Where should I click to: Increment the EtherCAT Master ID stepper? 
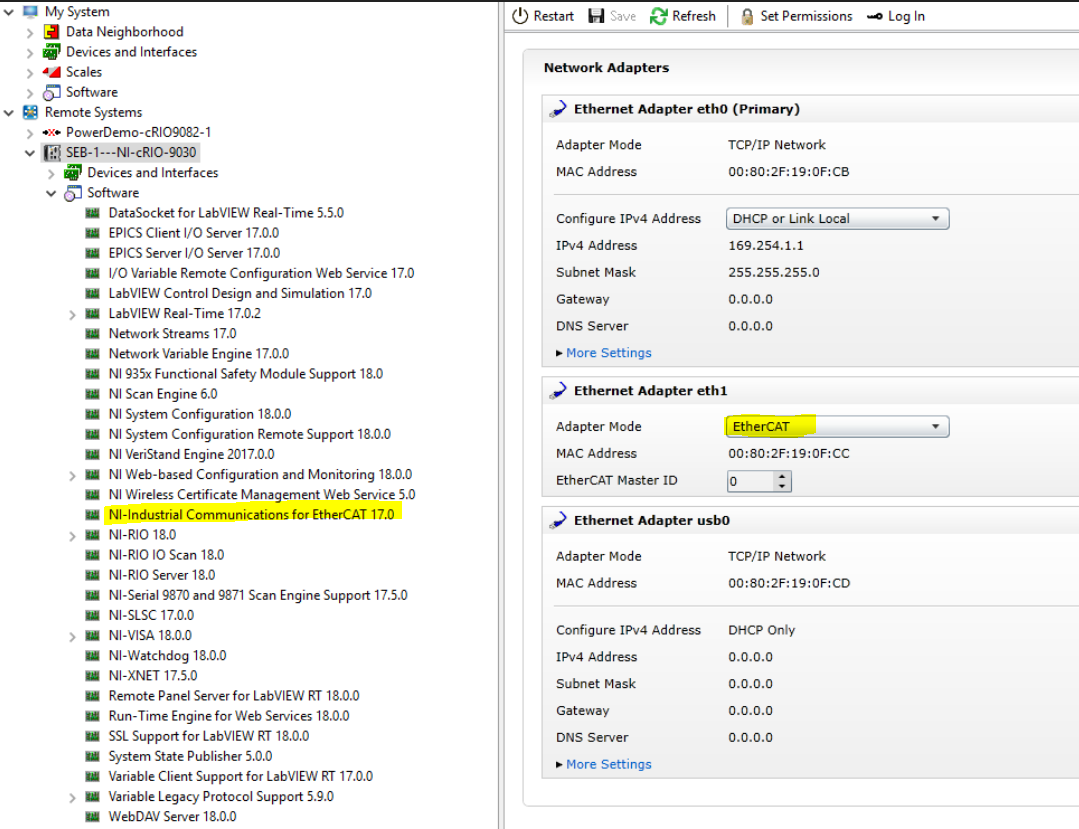(782, 476)
